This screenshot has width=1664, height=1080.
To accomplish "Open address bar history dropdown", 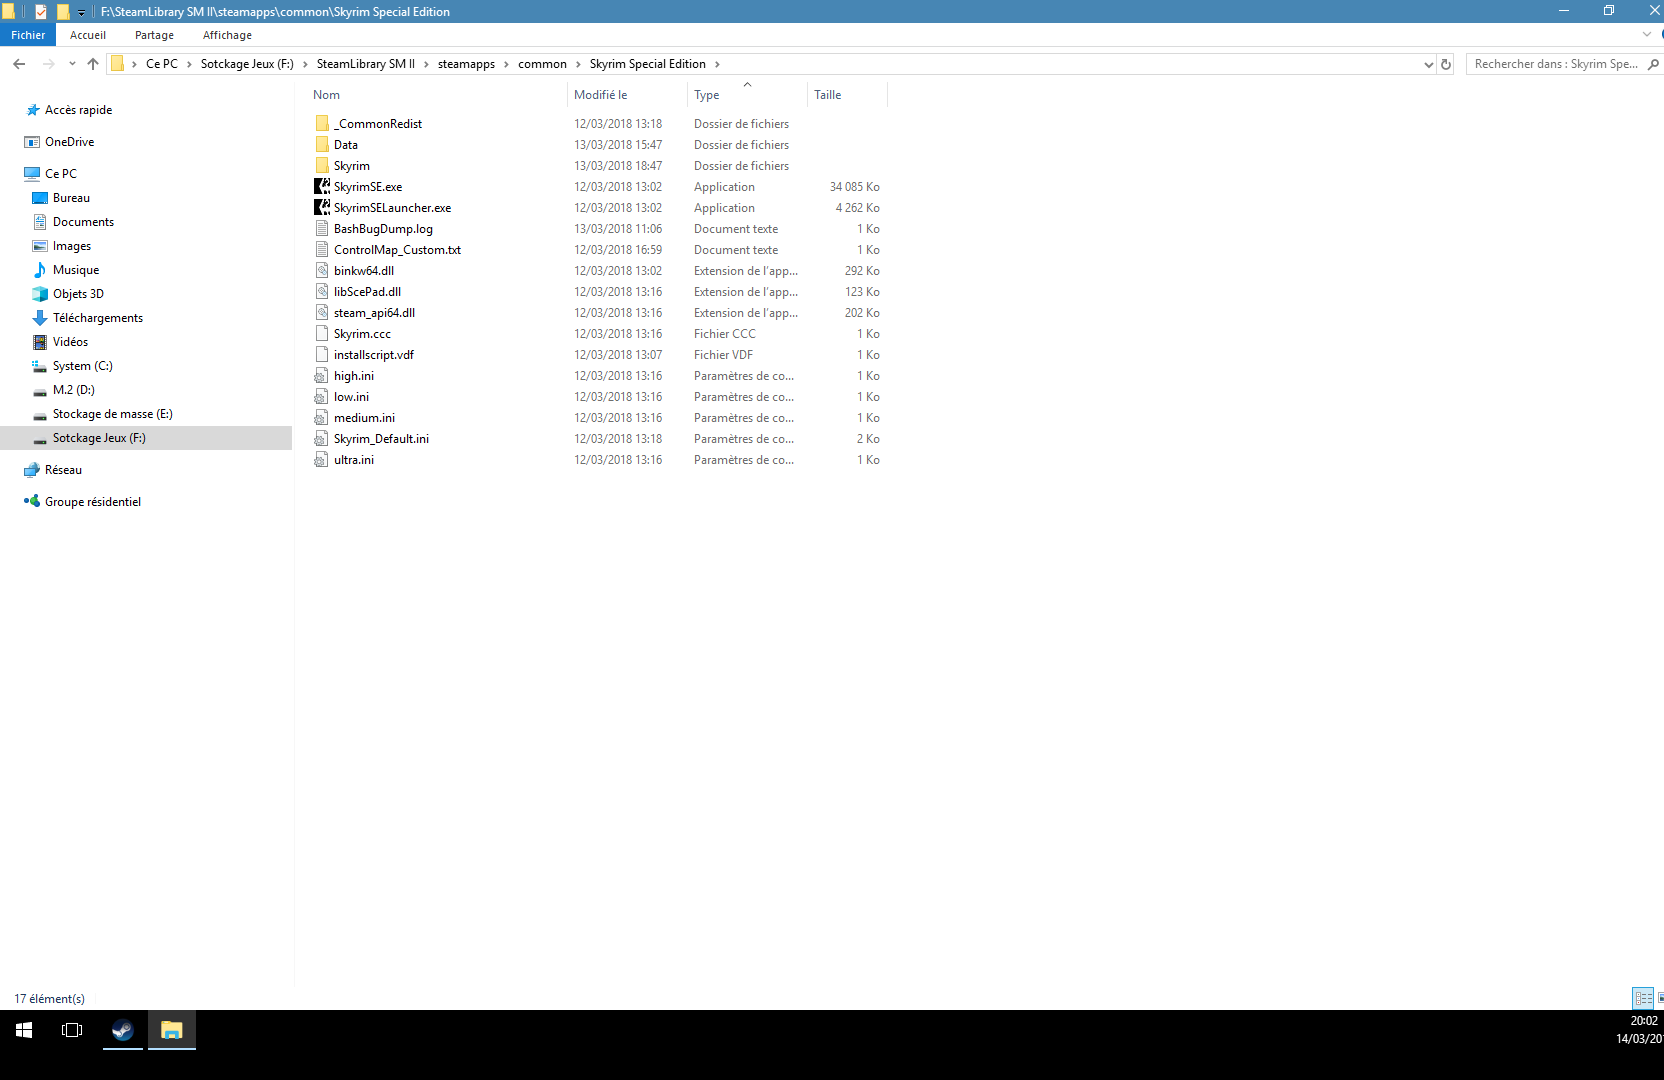I will [1428, 64].
